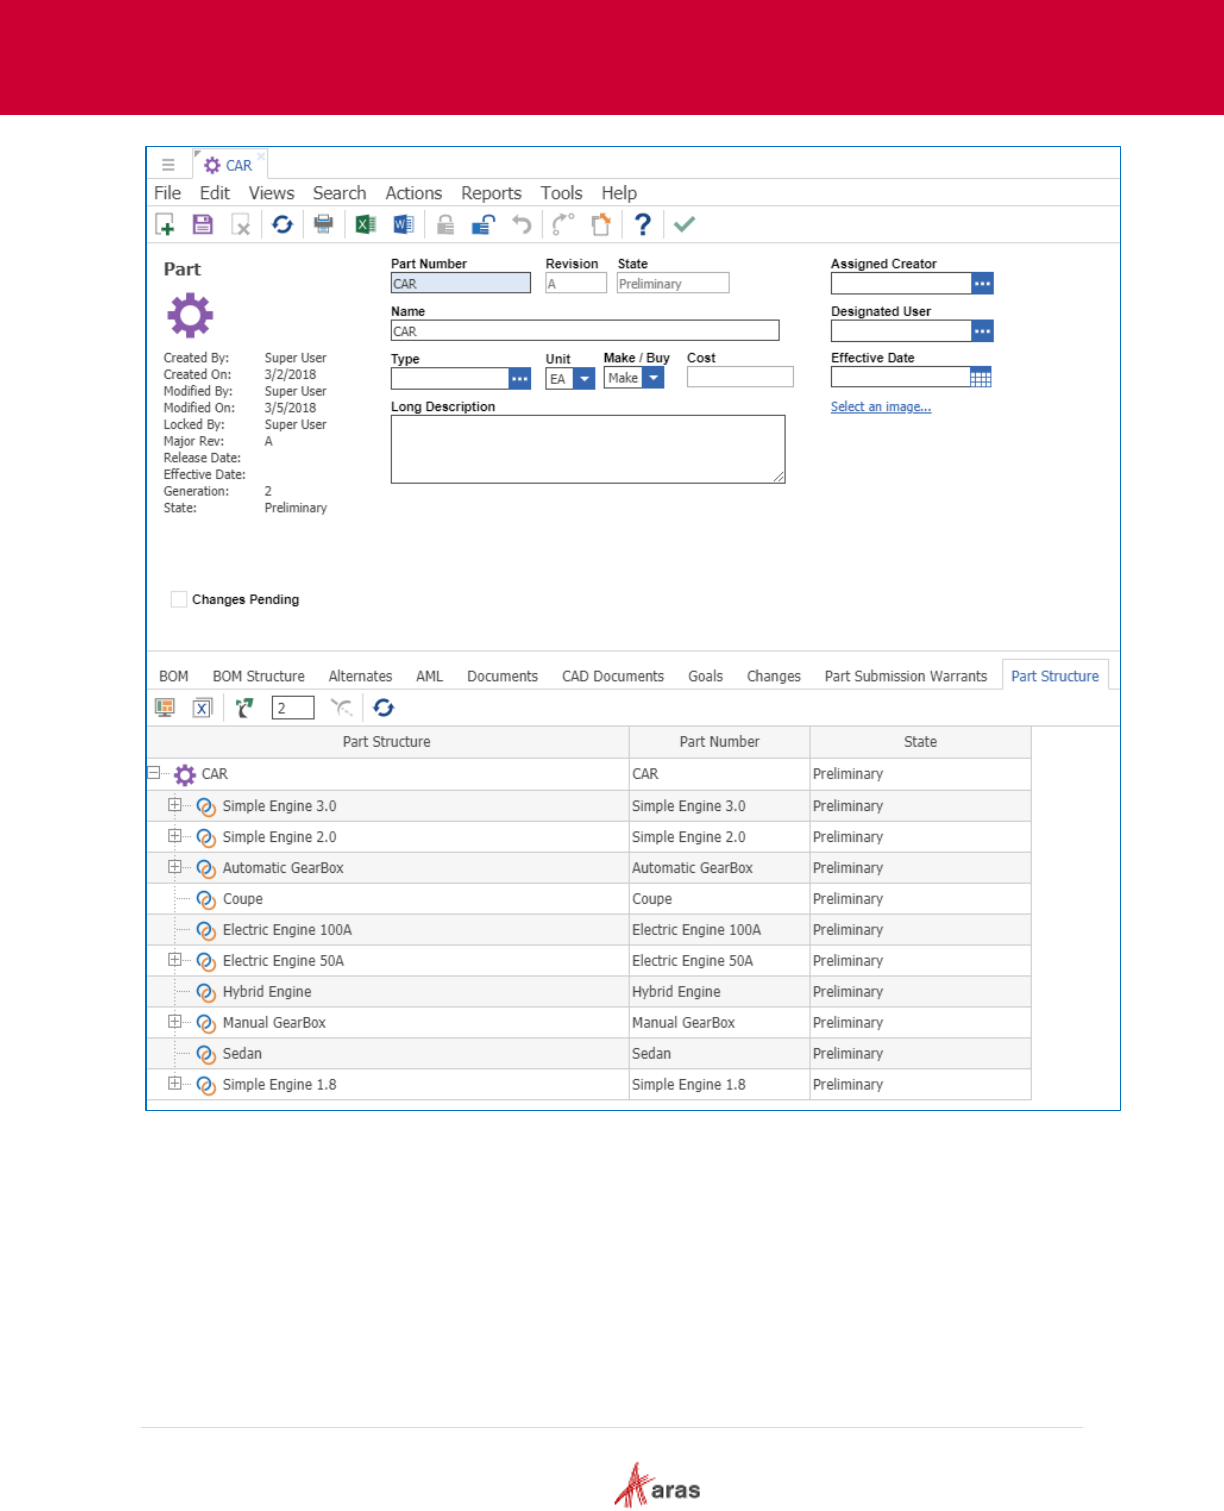This screenshot has width=1224, height=1511.
Task: Click the levels field showing 2
Action: 293,708
